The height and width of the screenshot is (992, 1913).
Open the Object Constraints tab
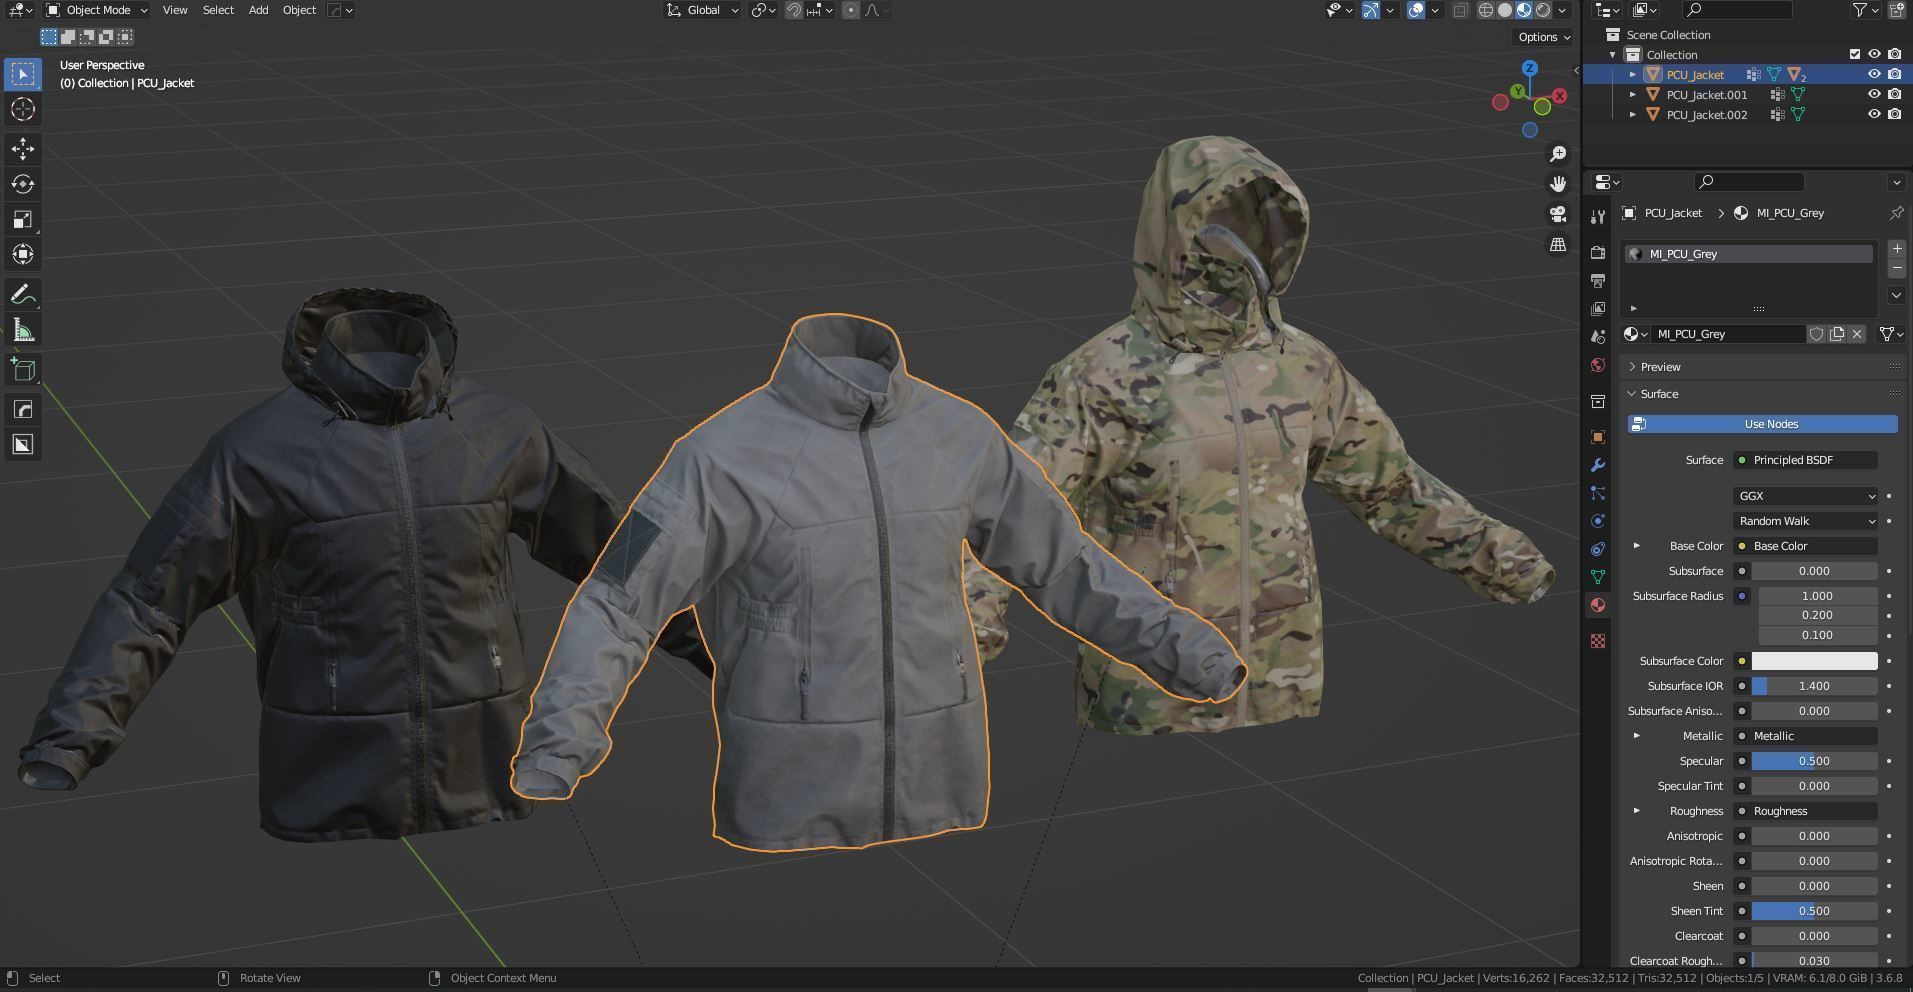tap(1598, 549)
